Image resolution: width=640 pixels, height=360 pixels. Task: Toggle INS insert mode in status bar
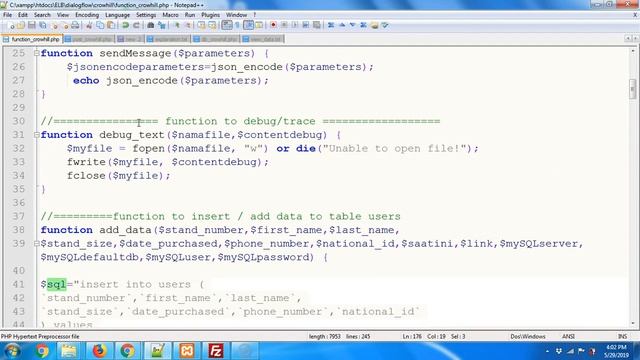[622, 336]
